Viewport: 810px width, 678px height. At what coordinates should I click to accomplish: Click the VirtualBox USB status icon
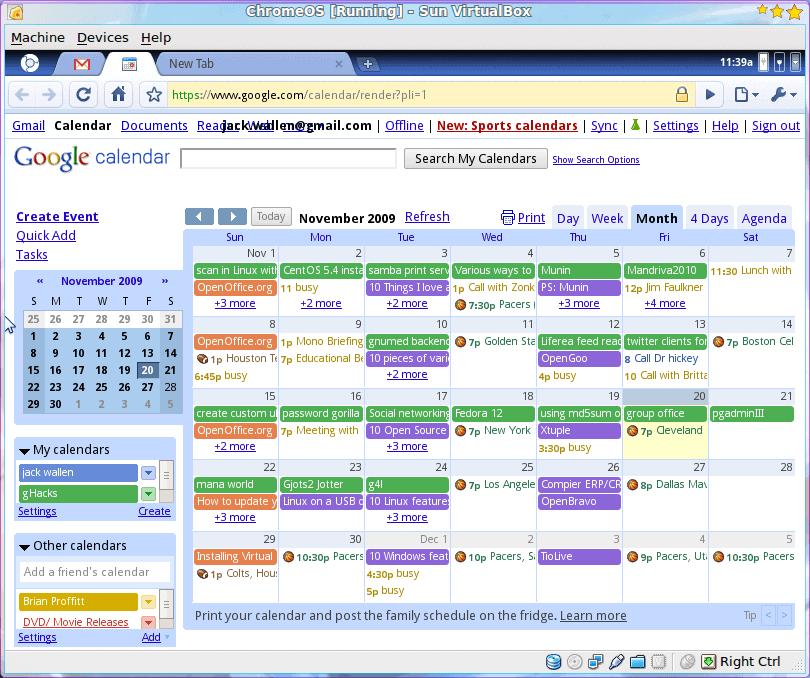point(616,661)
